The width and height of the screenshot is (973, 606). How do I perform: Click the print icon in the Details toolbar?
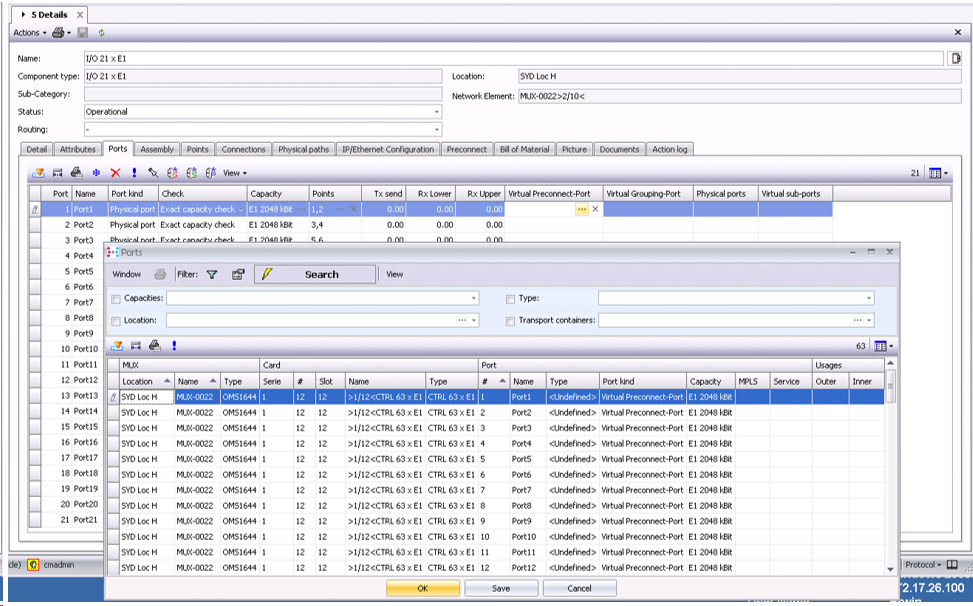pyautogui.click(x=58, y=32)
